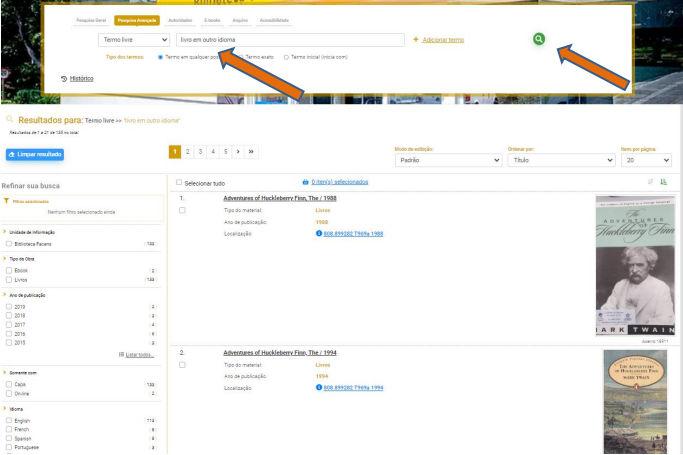Click the green search magnifier button
Viewport: 683px width, 455px height.
tap(539, 39)
